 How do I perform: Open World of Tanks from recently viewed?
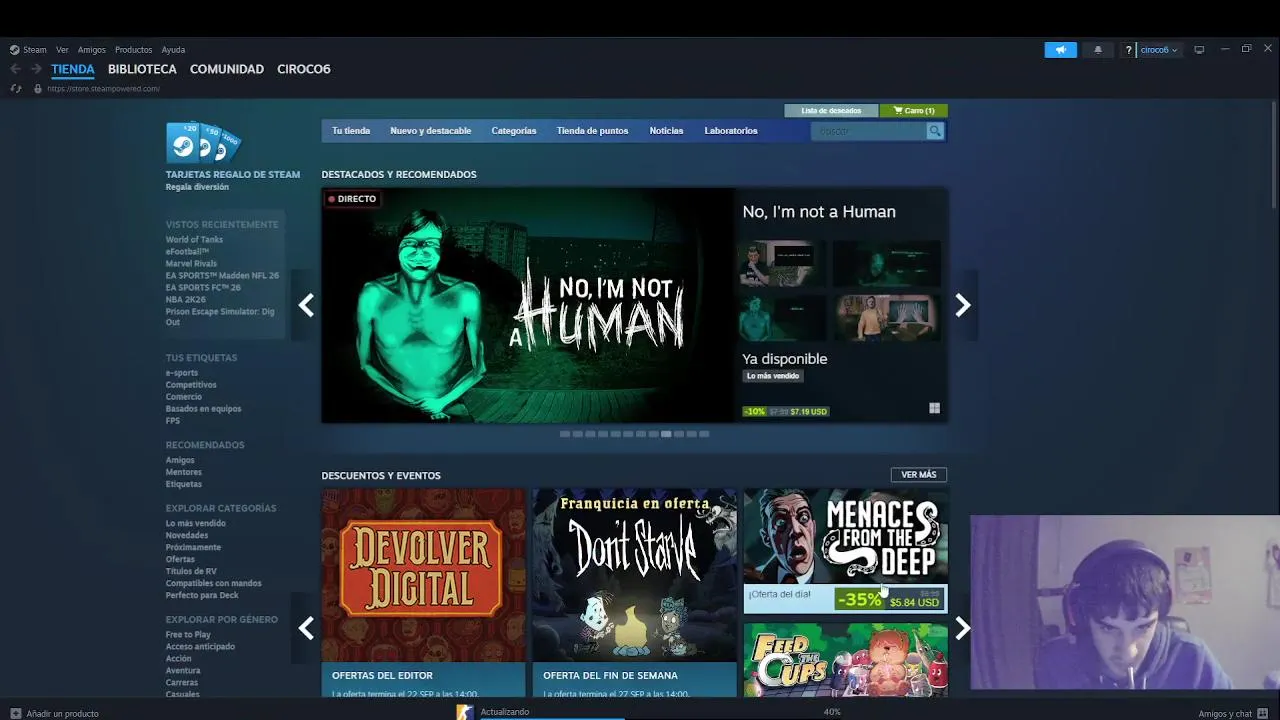[194, 240]
